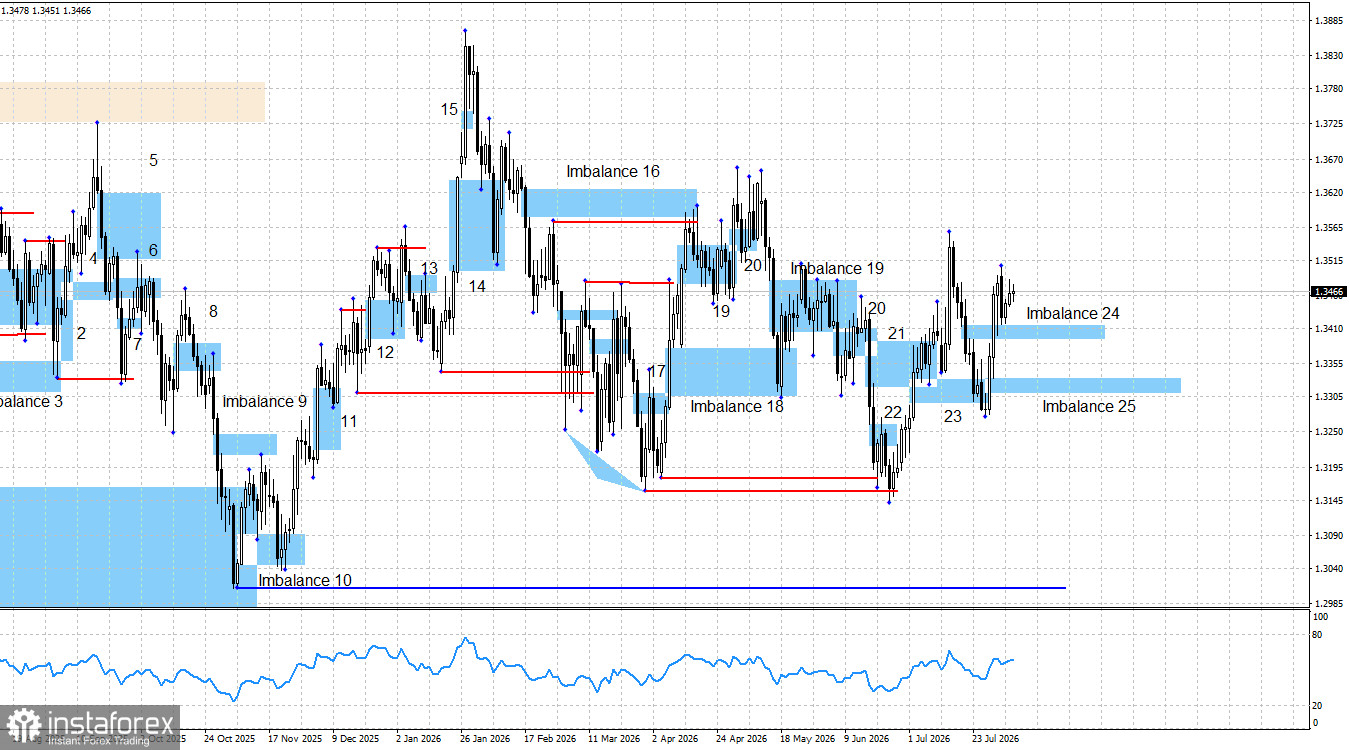Click the number 15 label near the peak
This screenshot has height=750, width=1350.
[450, 109]
